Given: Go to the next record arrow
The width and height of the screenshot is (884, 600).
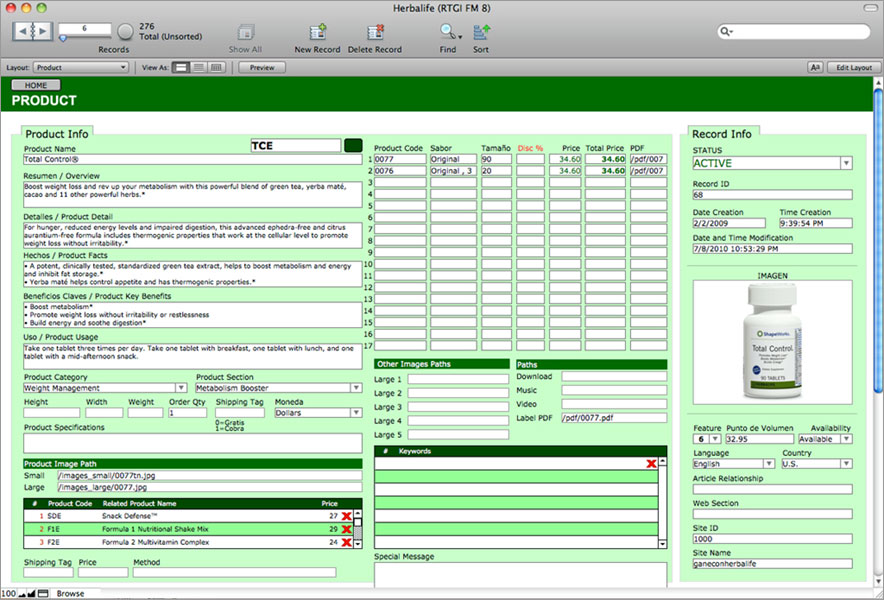Looking at the screenshot, I should pyautogui.click(x=44, y=31).
